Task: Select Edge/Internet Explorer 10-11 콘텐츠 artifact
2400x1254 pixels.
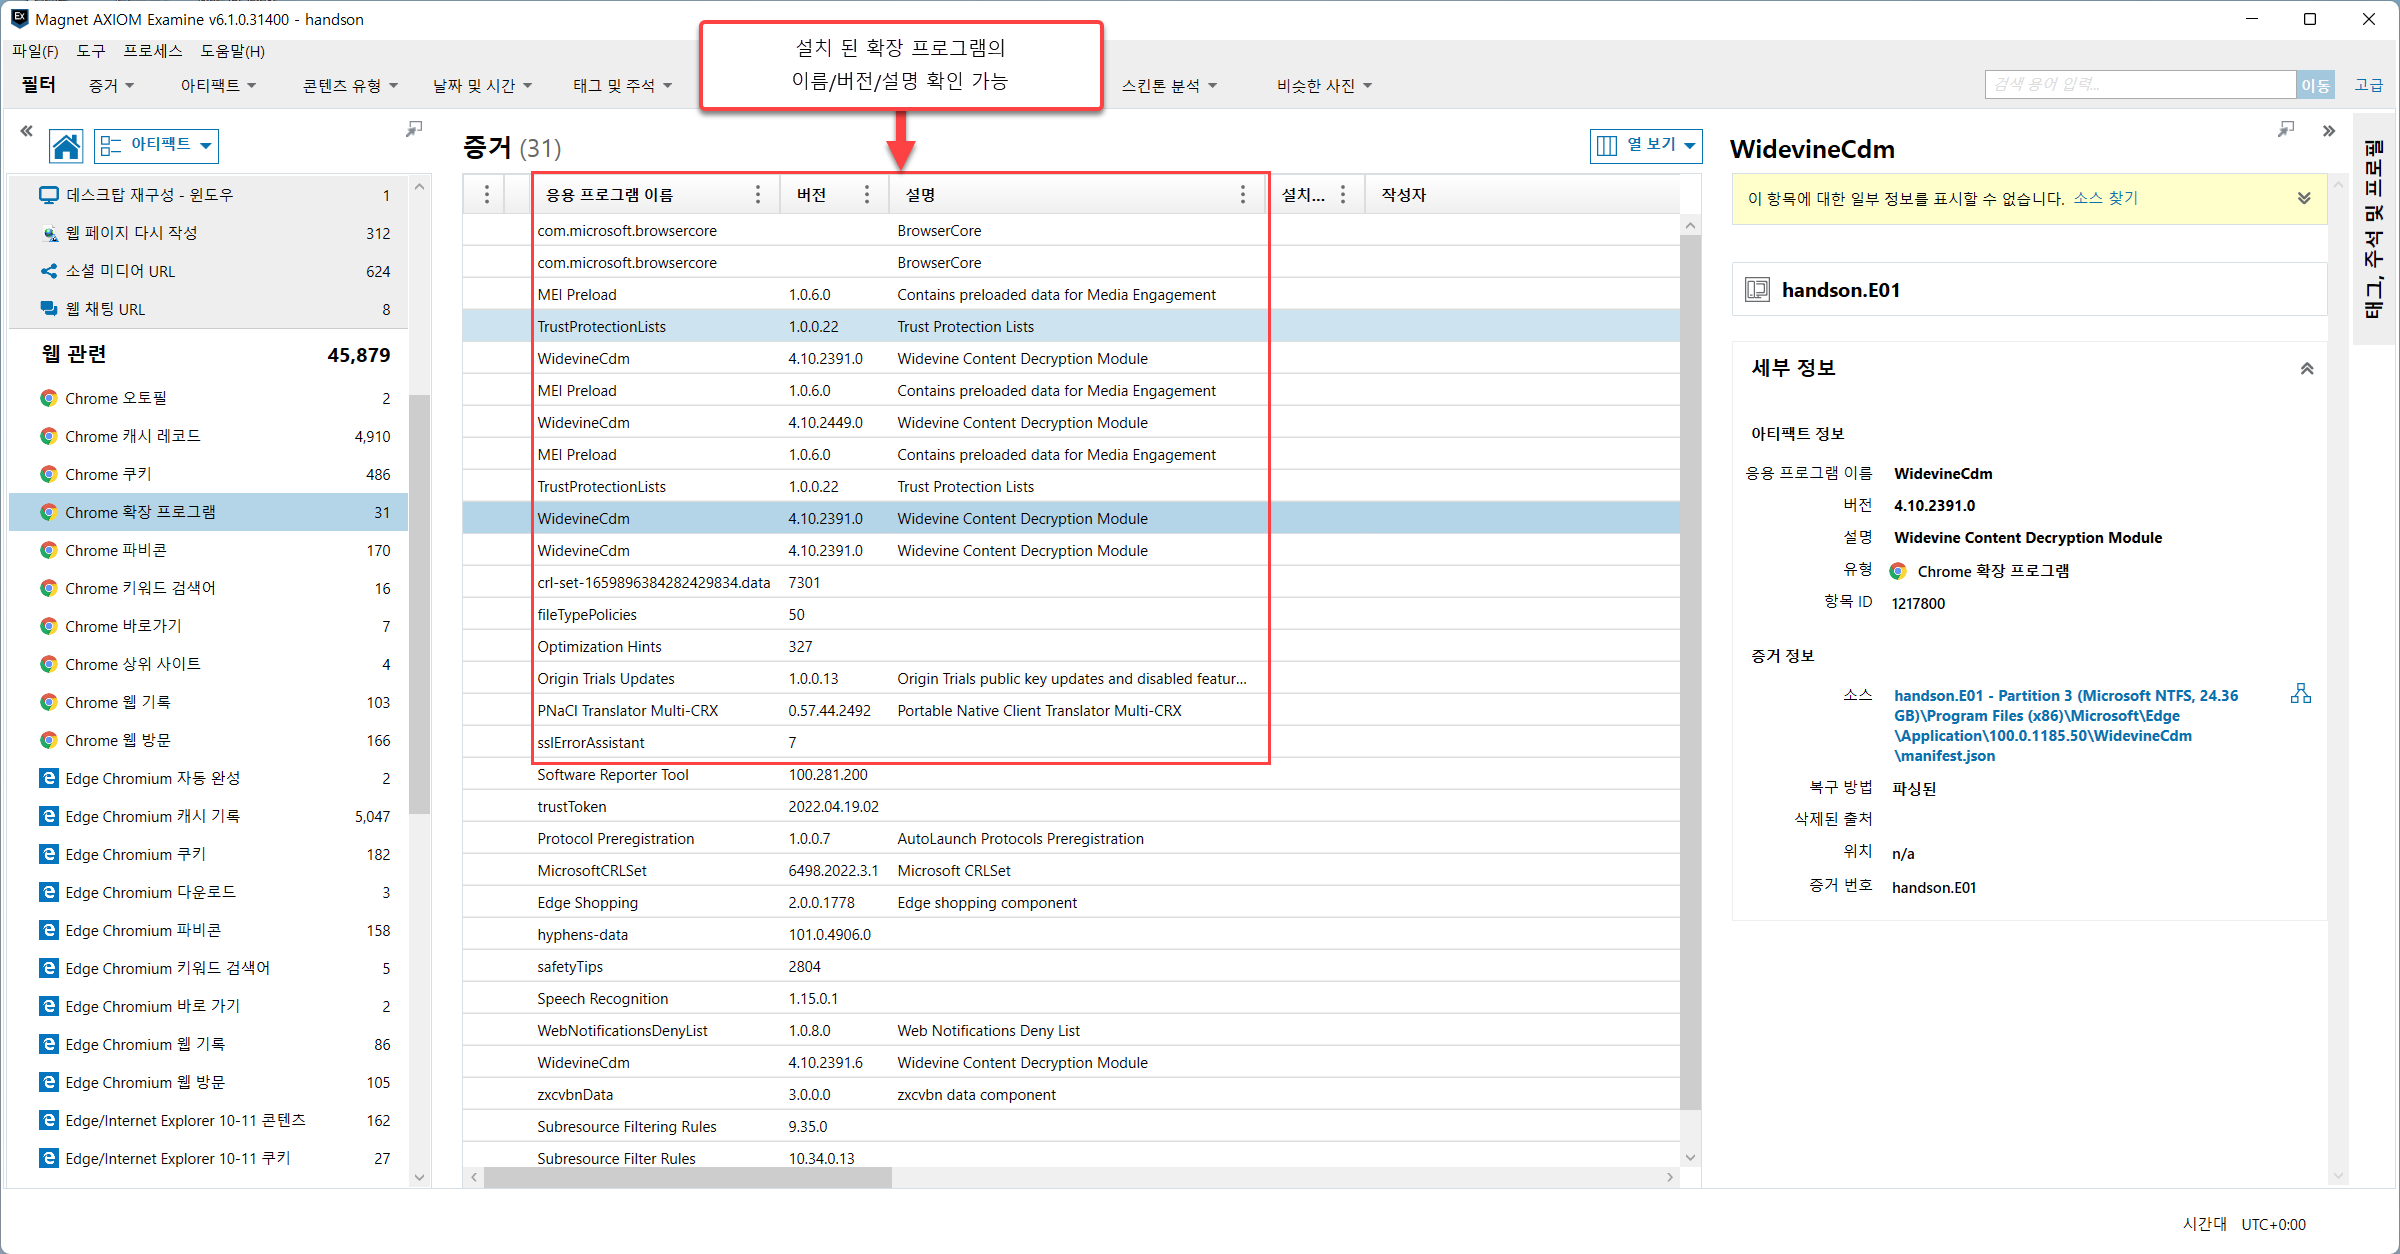Action: [208, 1120]
